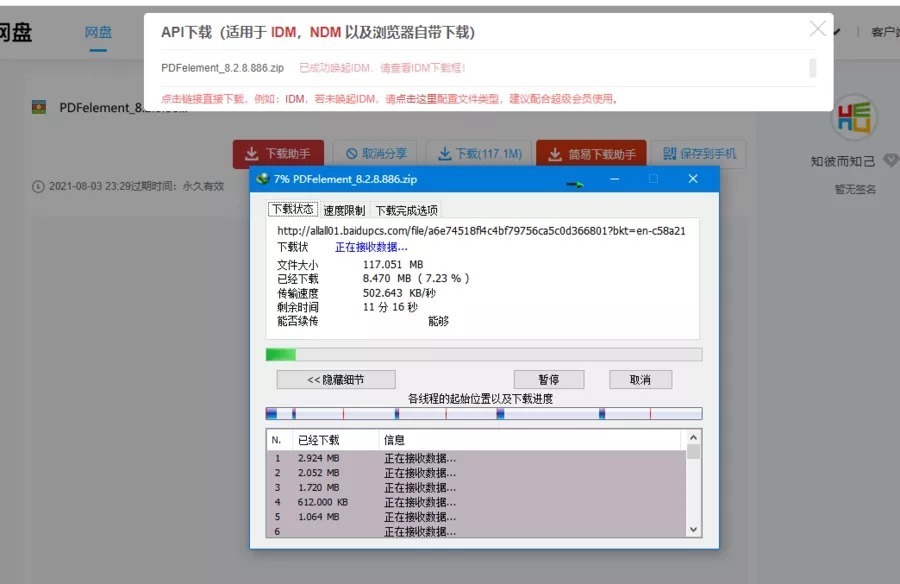The height and width of the screenshot is (584, 900).
Task: Open 简易下载助手 red button
Action: [x=591, y=154]
